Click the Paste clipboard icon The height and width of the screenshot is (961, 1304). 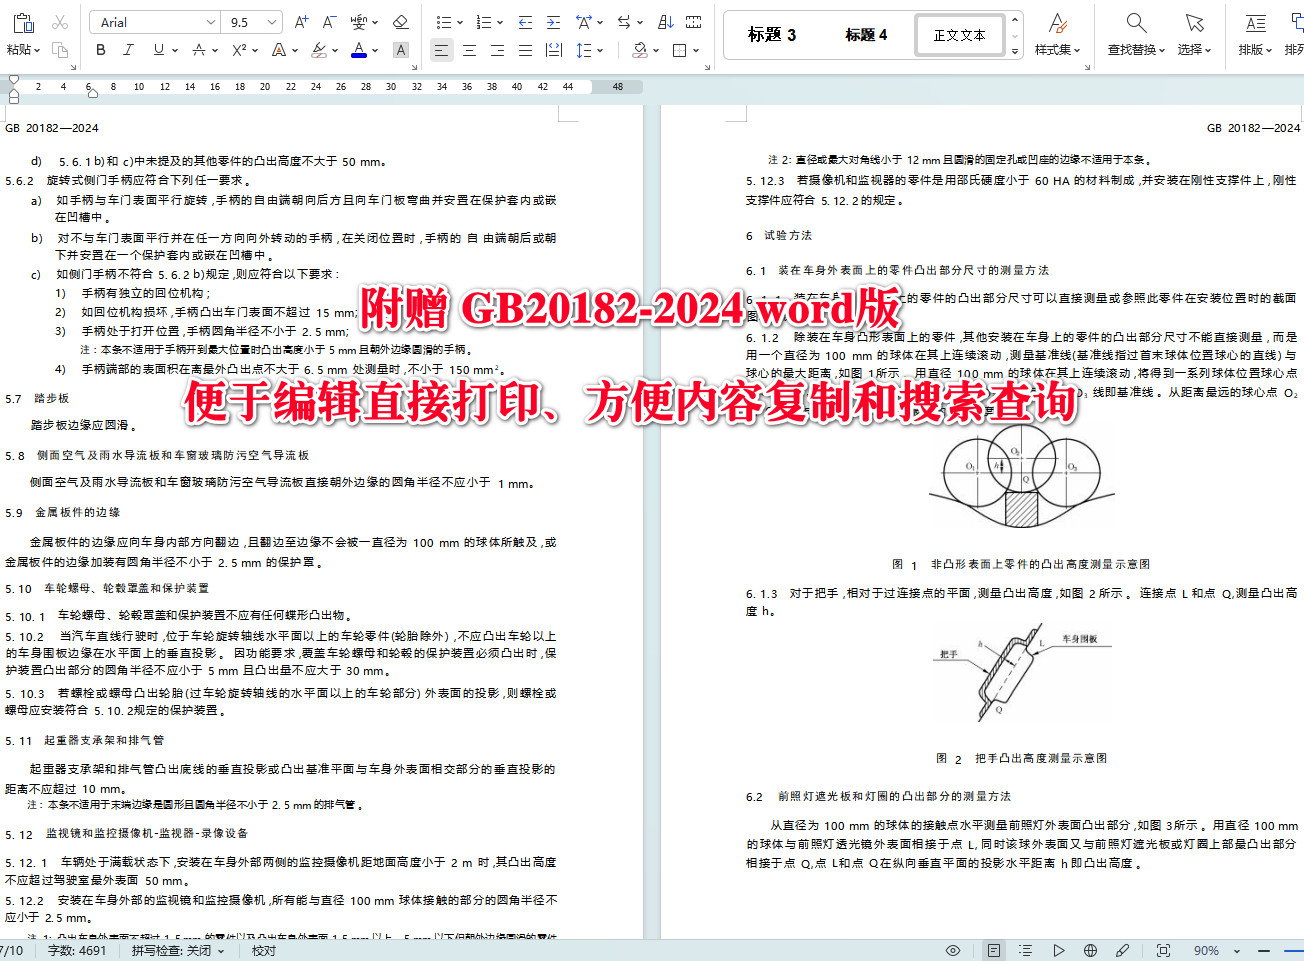tap(23, 22)
